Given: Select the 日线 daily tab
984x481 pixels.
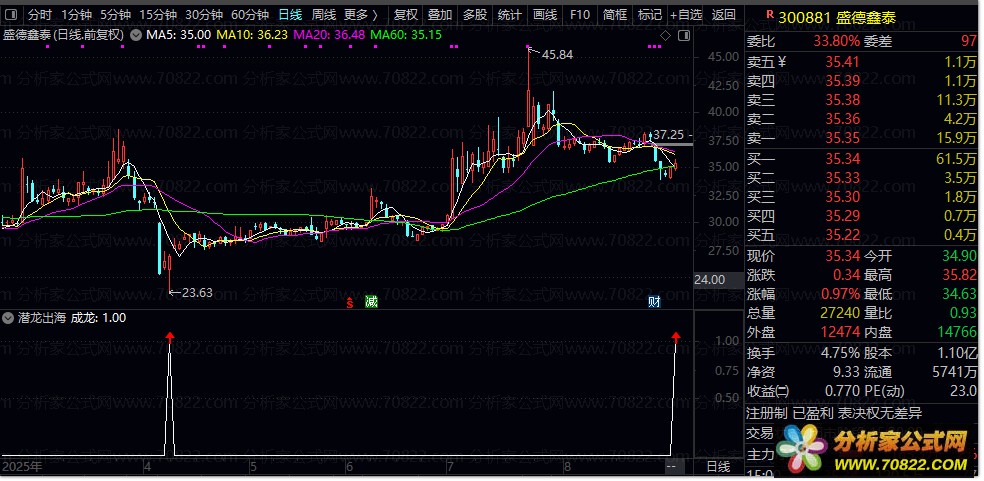Looking at the screenshot, I should tap(290, 14).
